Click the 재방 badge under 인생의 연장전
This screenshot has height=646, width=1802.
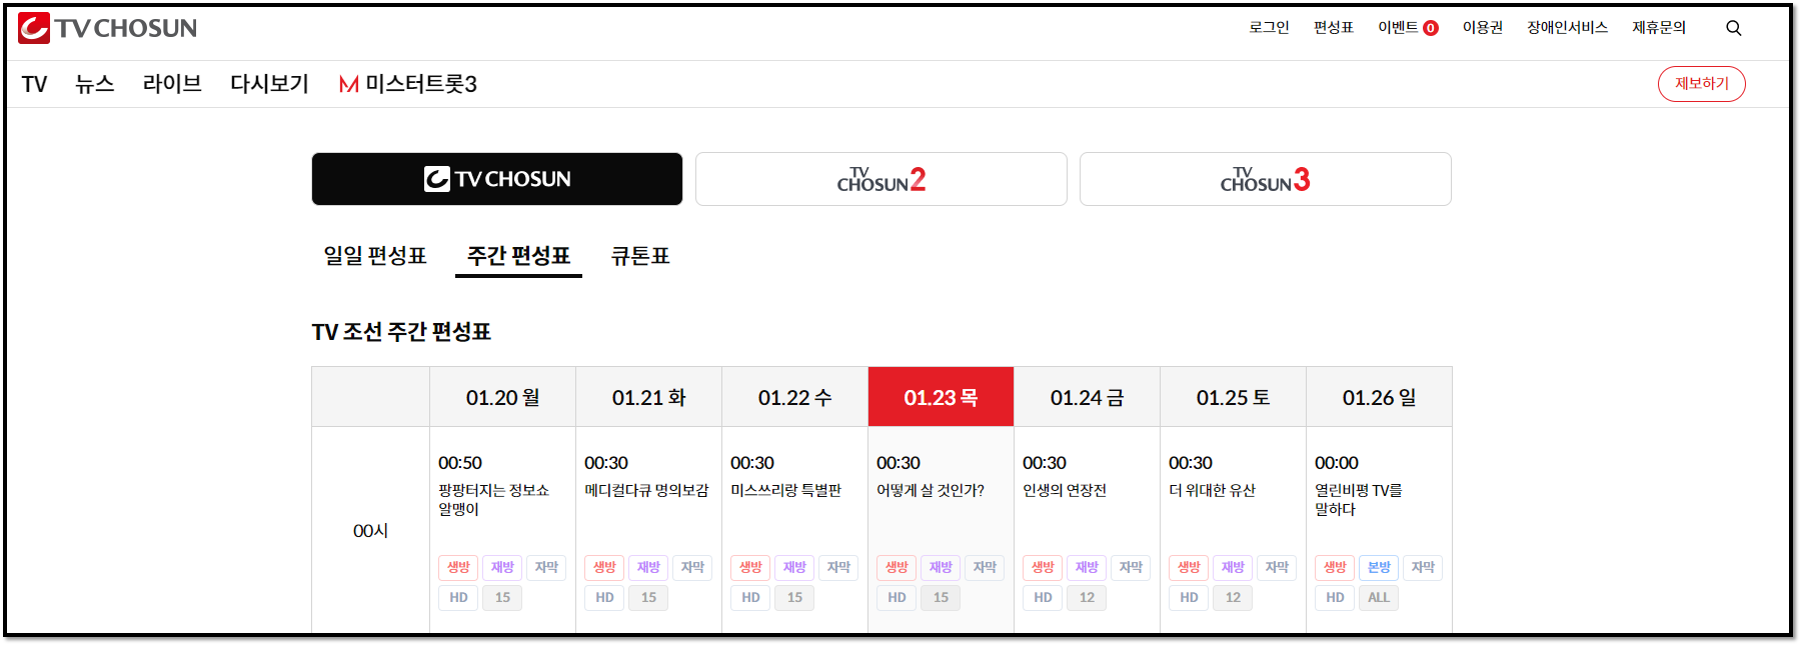[1086, 567]
